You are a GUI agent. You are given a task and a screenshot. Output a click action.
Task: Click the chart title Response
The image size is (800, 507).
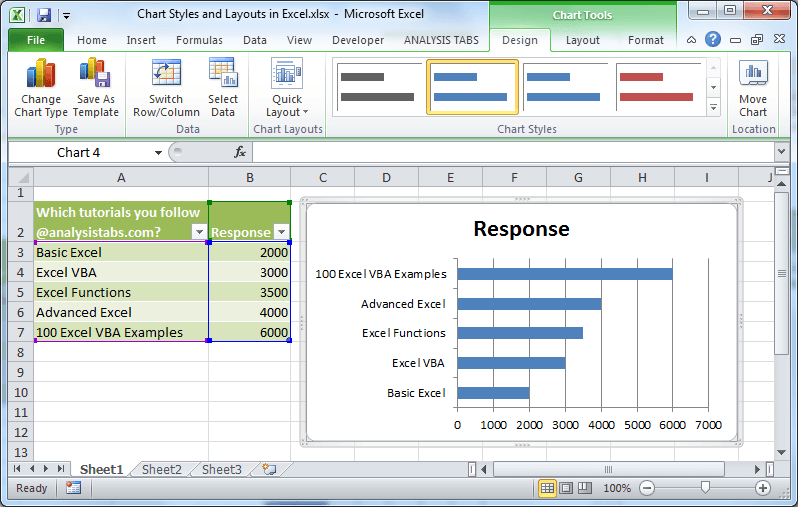click(521, 229)
